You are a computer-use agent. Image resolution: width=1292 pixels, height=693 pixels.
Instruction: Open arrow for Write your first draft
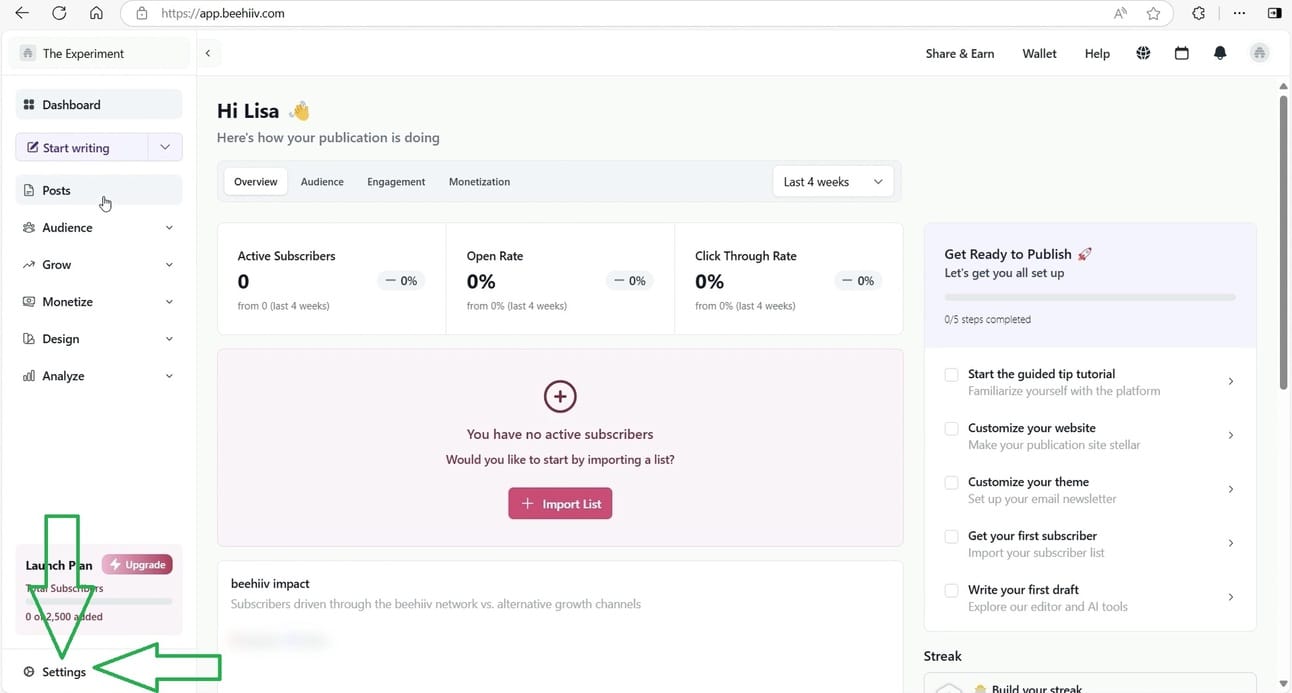tap(1230, 597)
